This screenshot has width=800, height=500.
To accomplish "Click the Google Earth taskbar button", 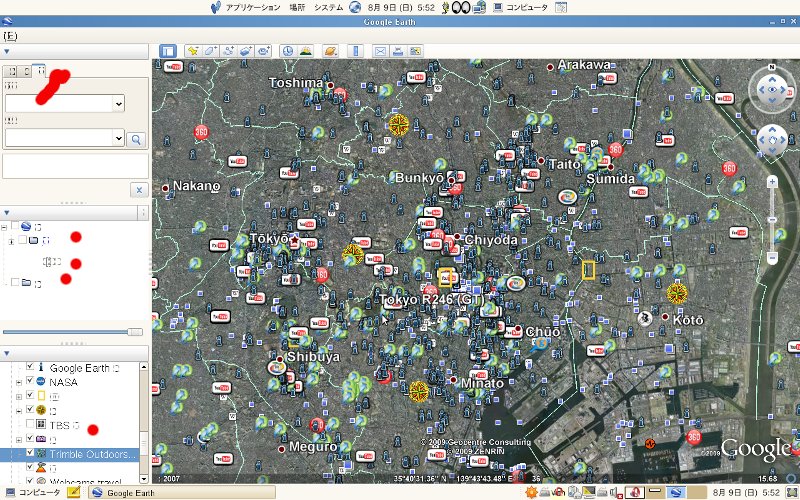I will (x=182, y=492).
